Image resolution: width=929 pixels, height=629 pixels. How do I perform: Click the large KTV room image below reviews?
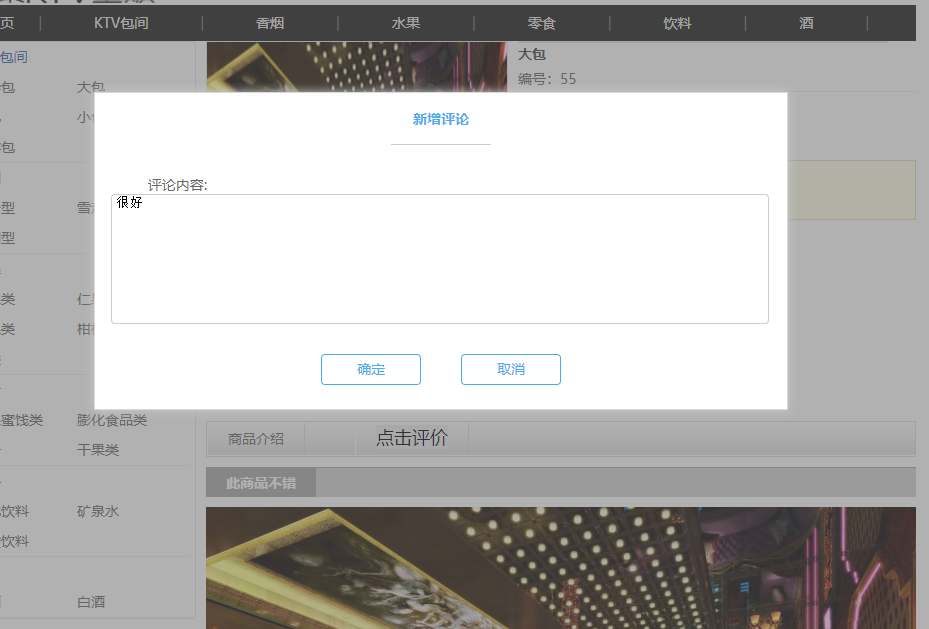pos(560,567)
